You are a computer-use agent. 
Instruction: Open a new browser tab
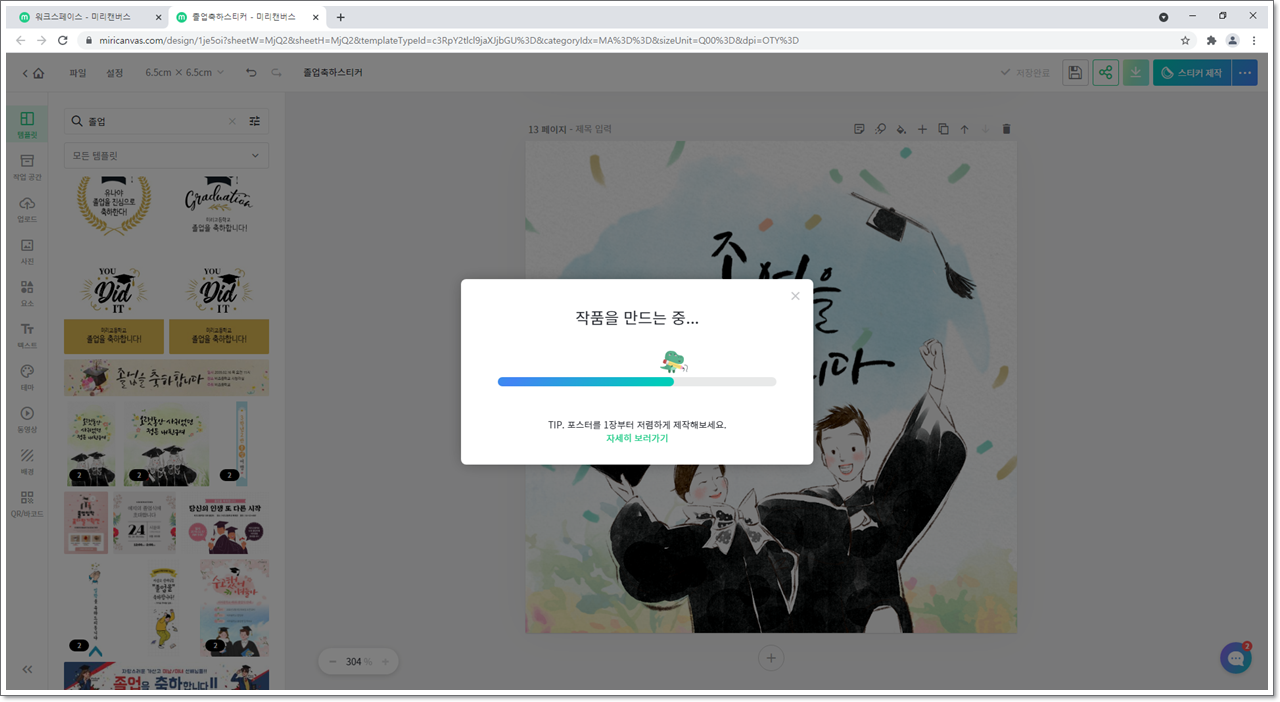340,17
